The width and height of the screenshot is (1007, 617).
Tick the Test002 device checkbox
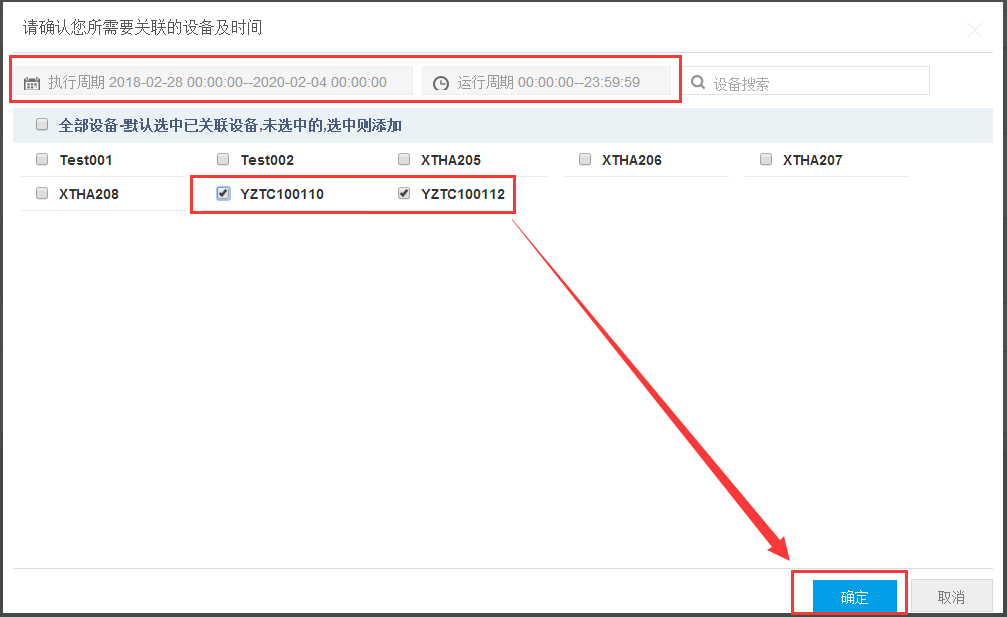223,159
